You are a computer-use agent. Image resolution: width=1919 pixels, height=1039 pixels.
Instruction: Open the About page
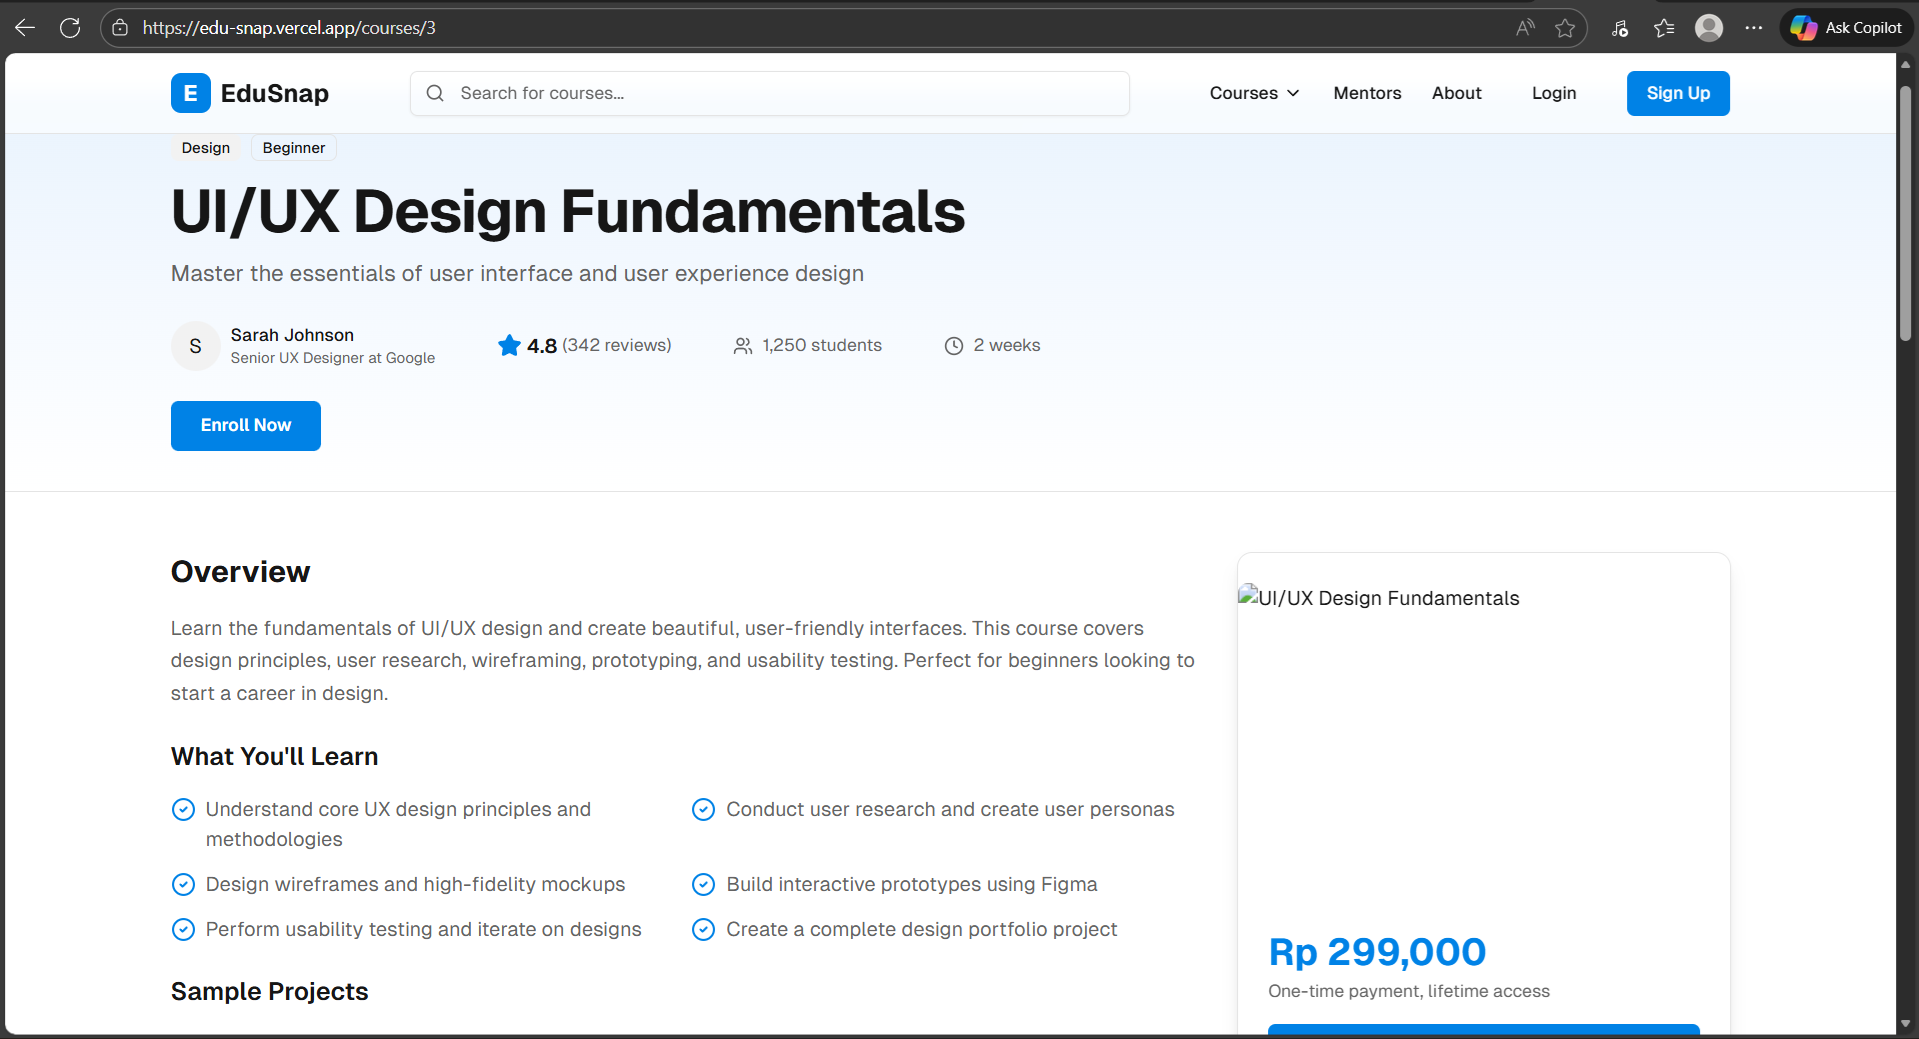1456,93
